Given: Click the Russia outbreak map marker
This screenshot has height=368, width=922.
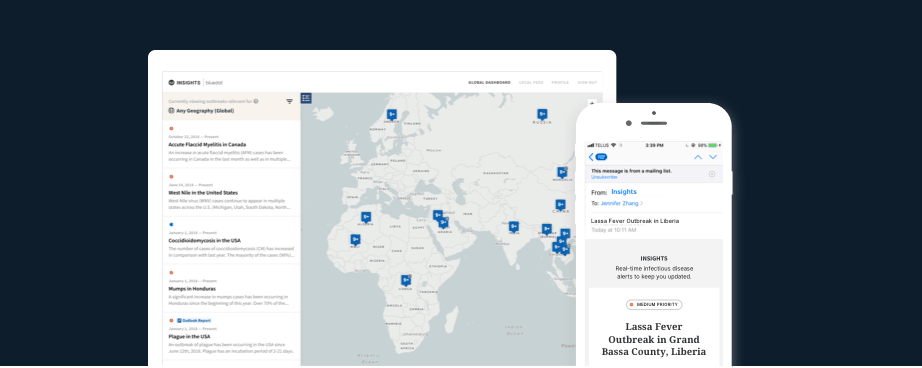Looking at the screenshot, I should [542, 114].
